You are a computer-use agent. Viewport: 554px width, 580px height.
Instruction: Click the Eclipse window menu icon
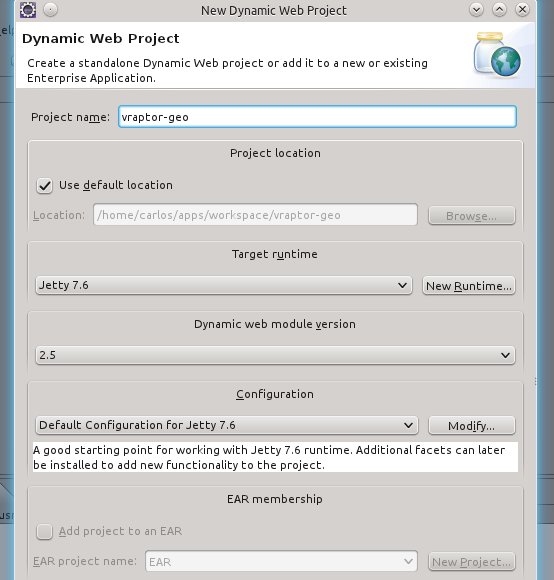click(x=28, y=10)
